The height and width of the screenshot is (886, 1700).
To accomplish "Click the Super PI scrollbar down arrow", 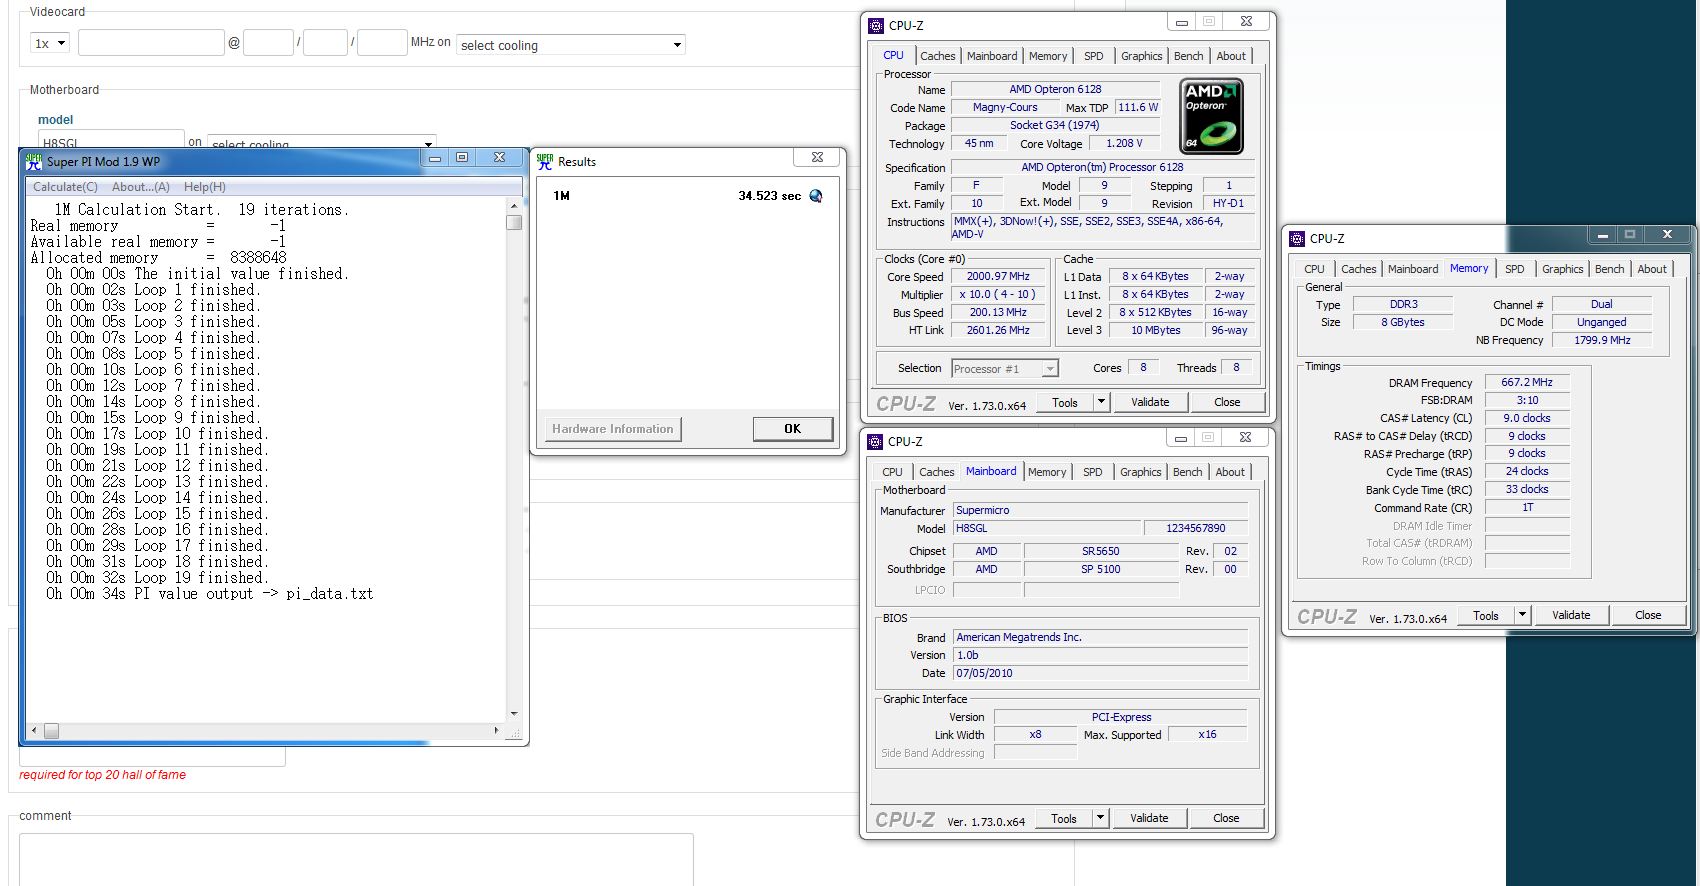I will (514, 714).
